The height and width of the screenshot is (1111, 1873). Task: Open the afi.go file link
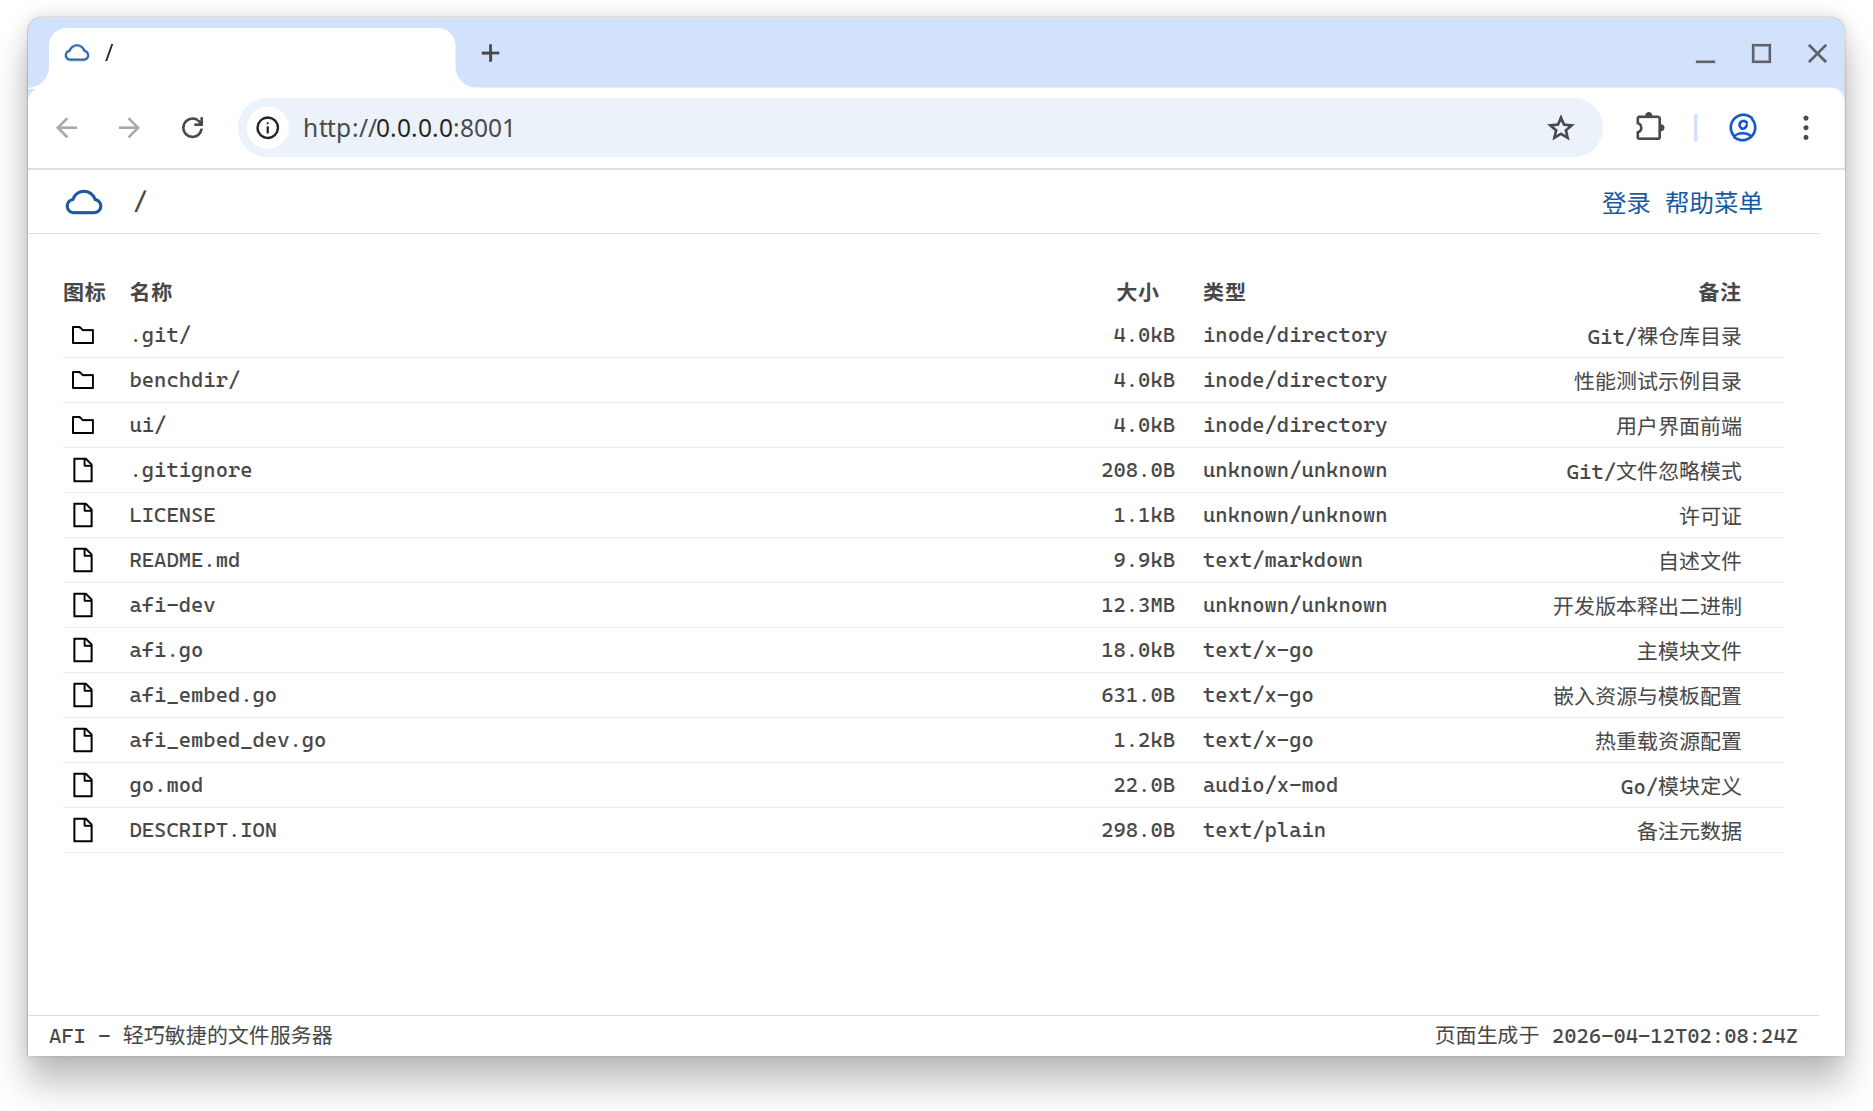(x=166, y=650)
